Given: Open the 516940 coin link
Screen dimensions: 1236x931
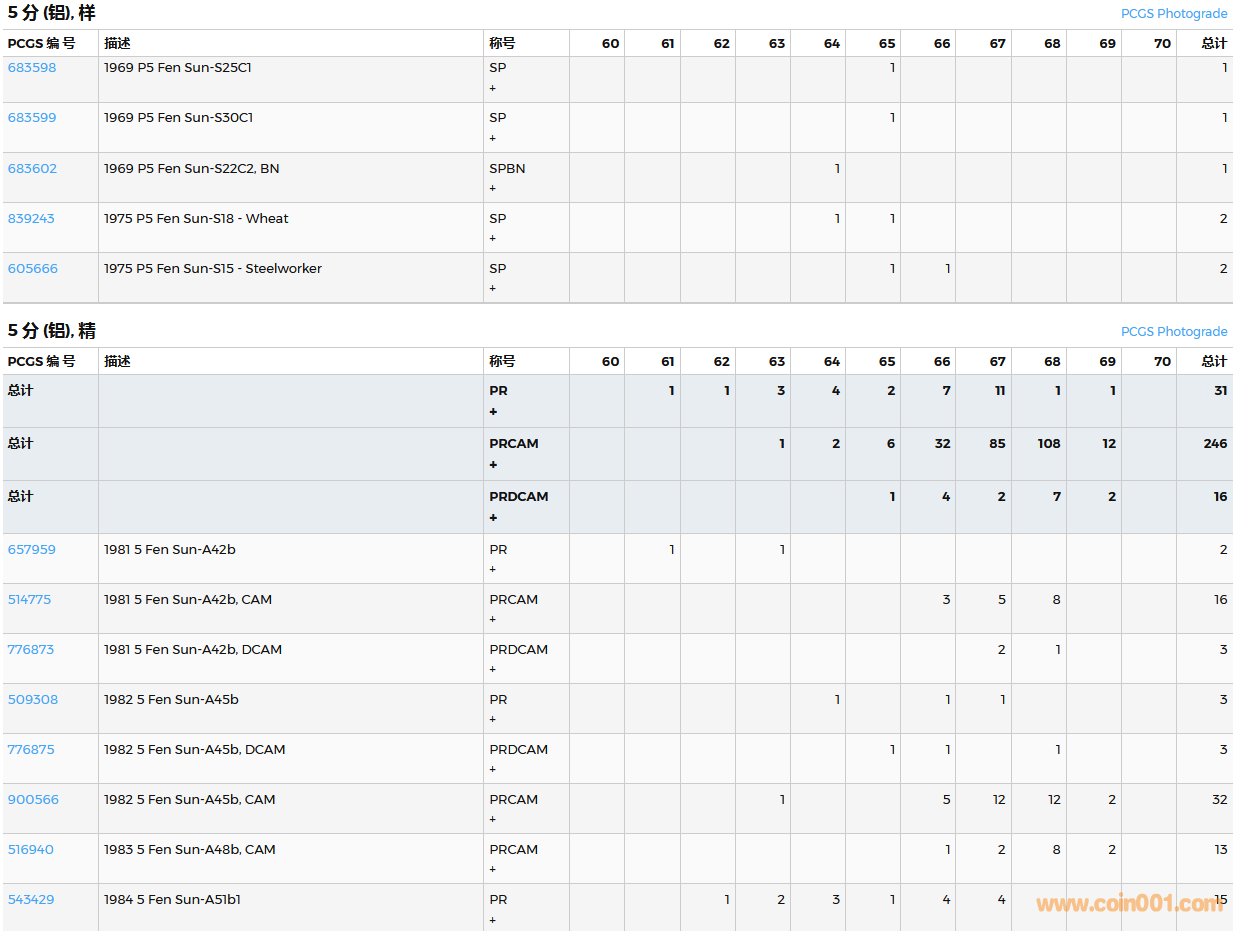Looking at the screenshot, I should coord(31,849).
